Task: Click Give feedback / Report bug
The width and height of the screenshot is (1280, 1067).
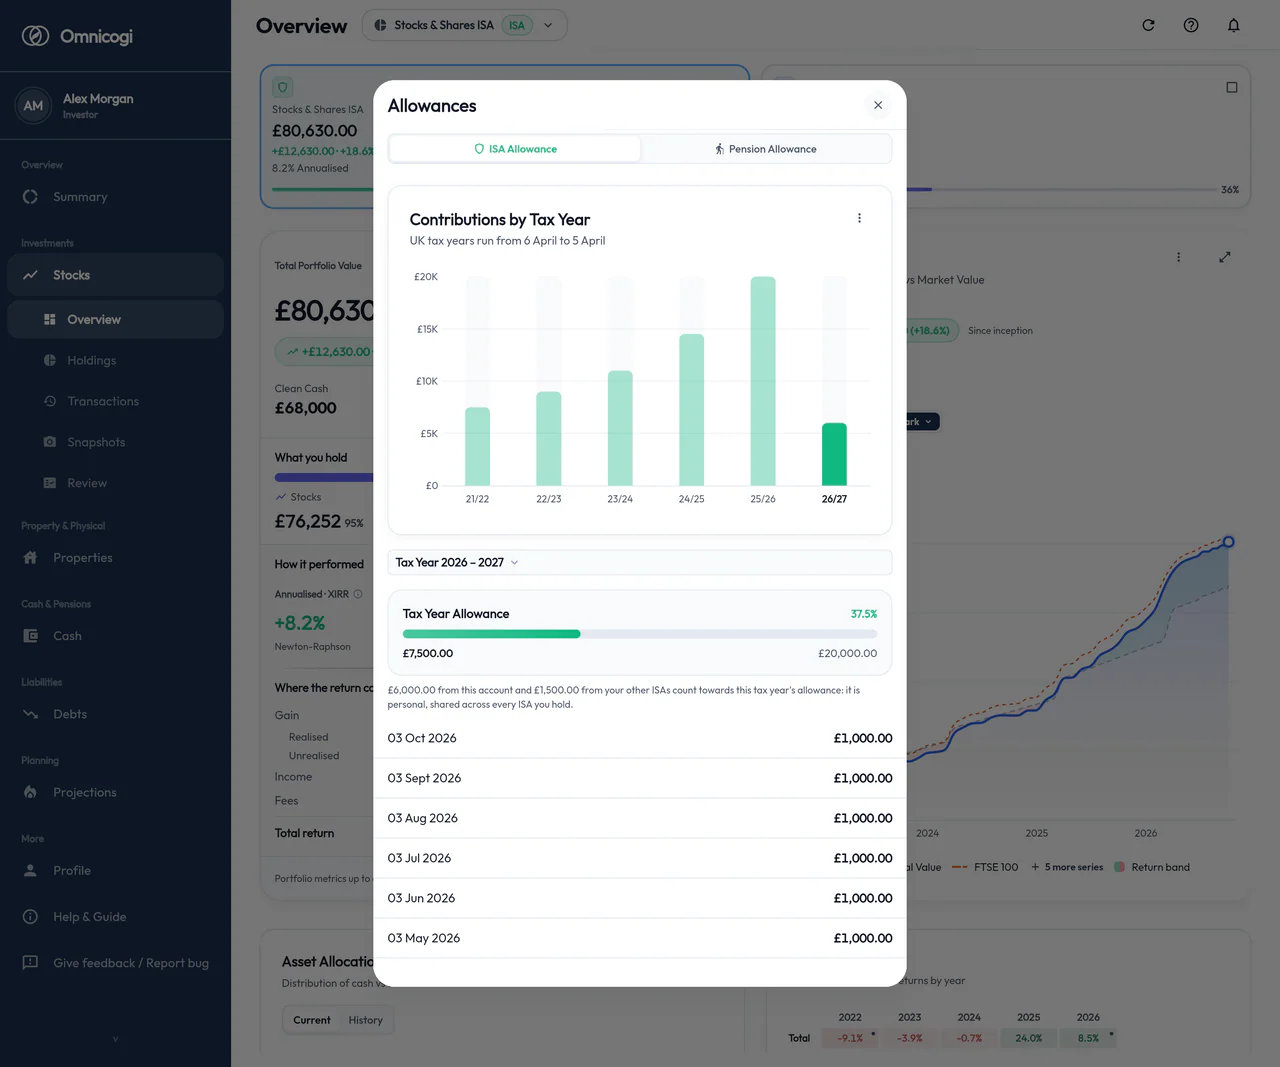Action: click(115, 963)
